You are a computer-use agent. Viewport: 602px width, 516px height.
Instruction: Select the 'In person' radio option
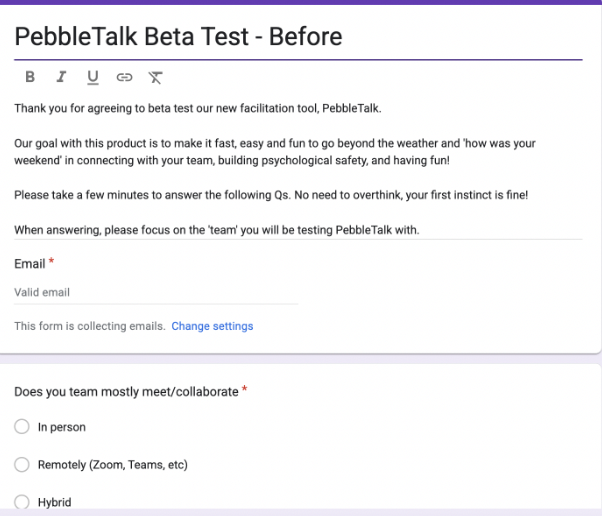pos(22,427)
